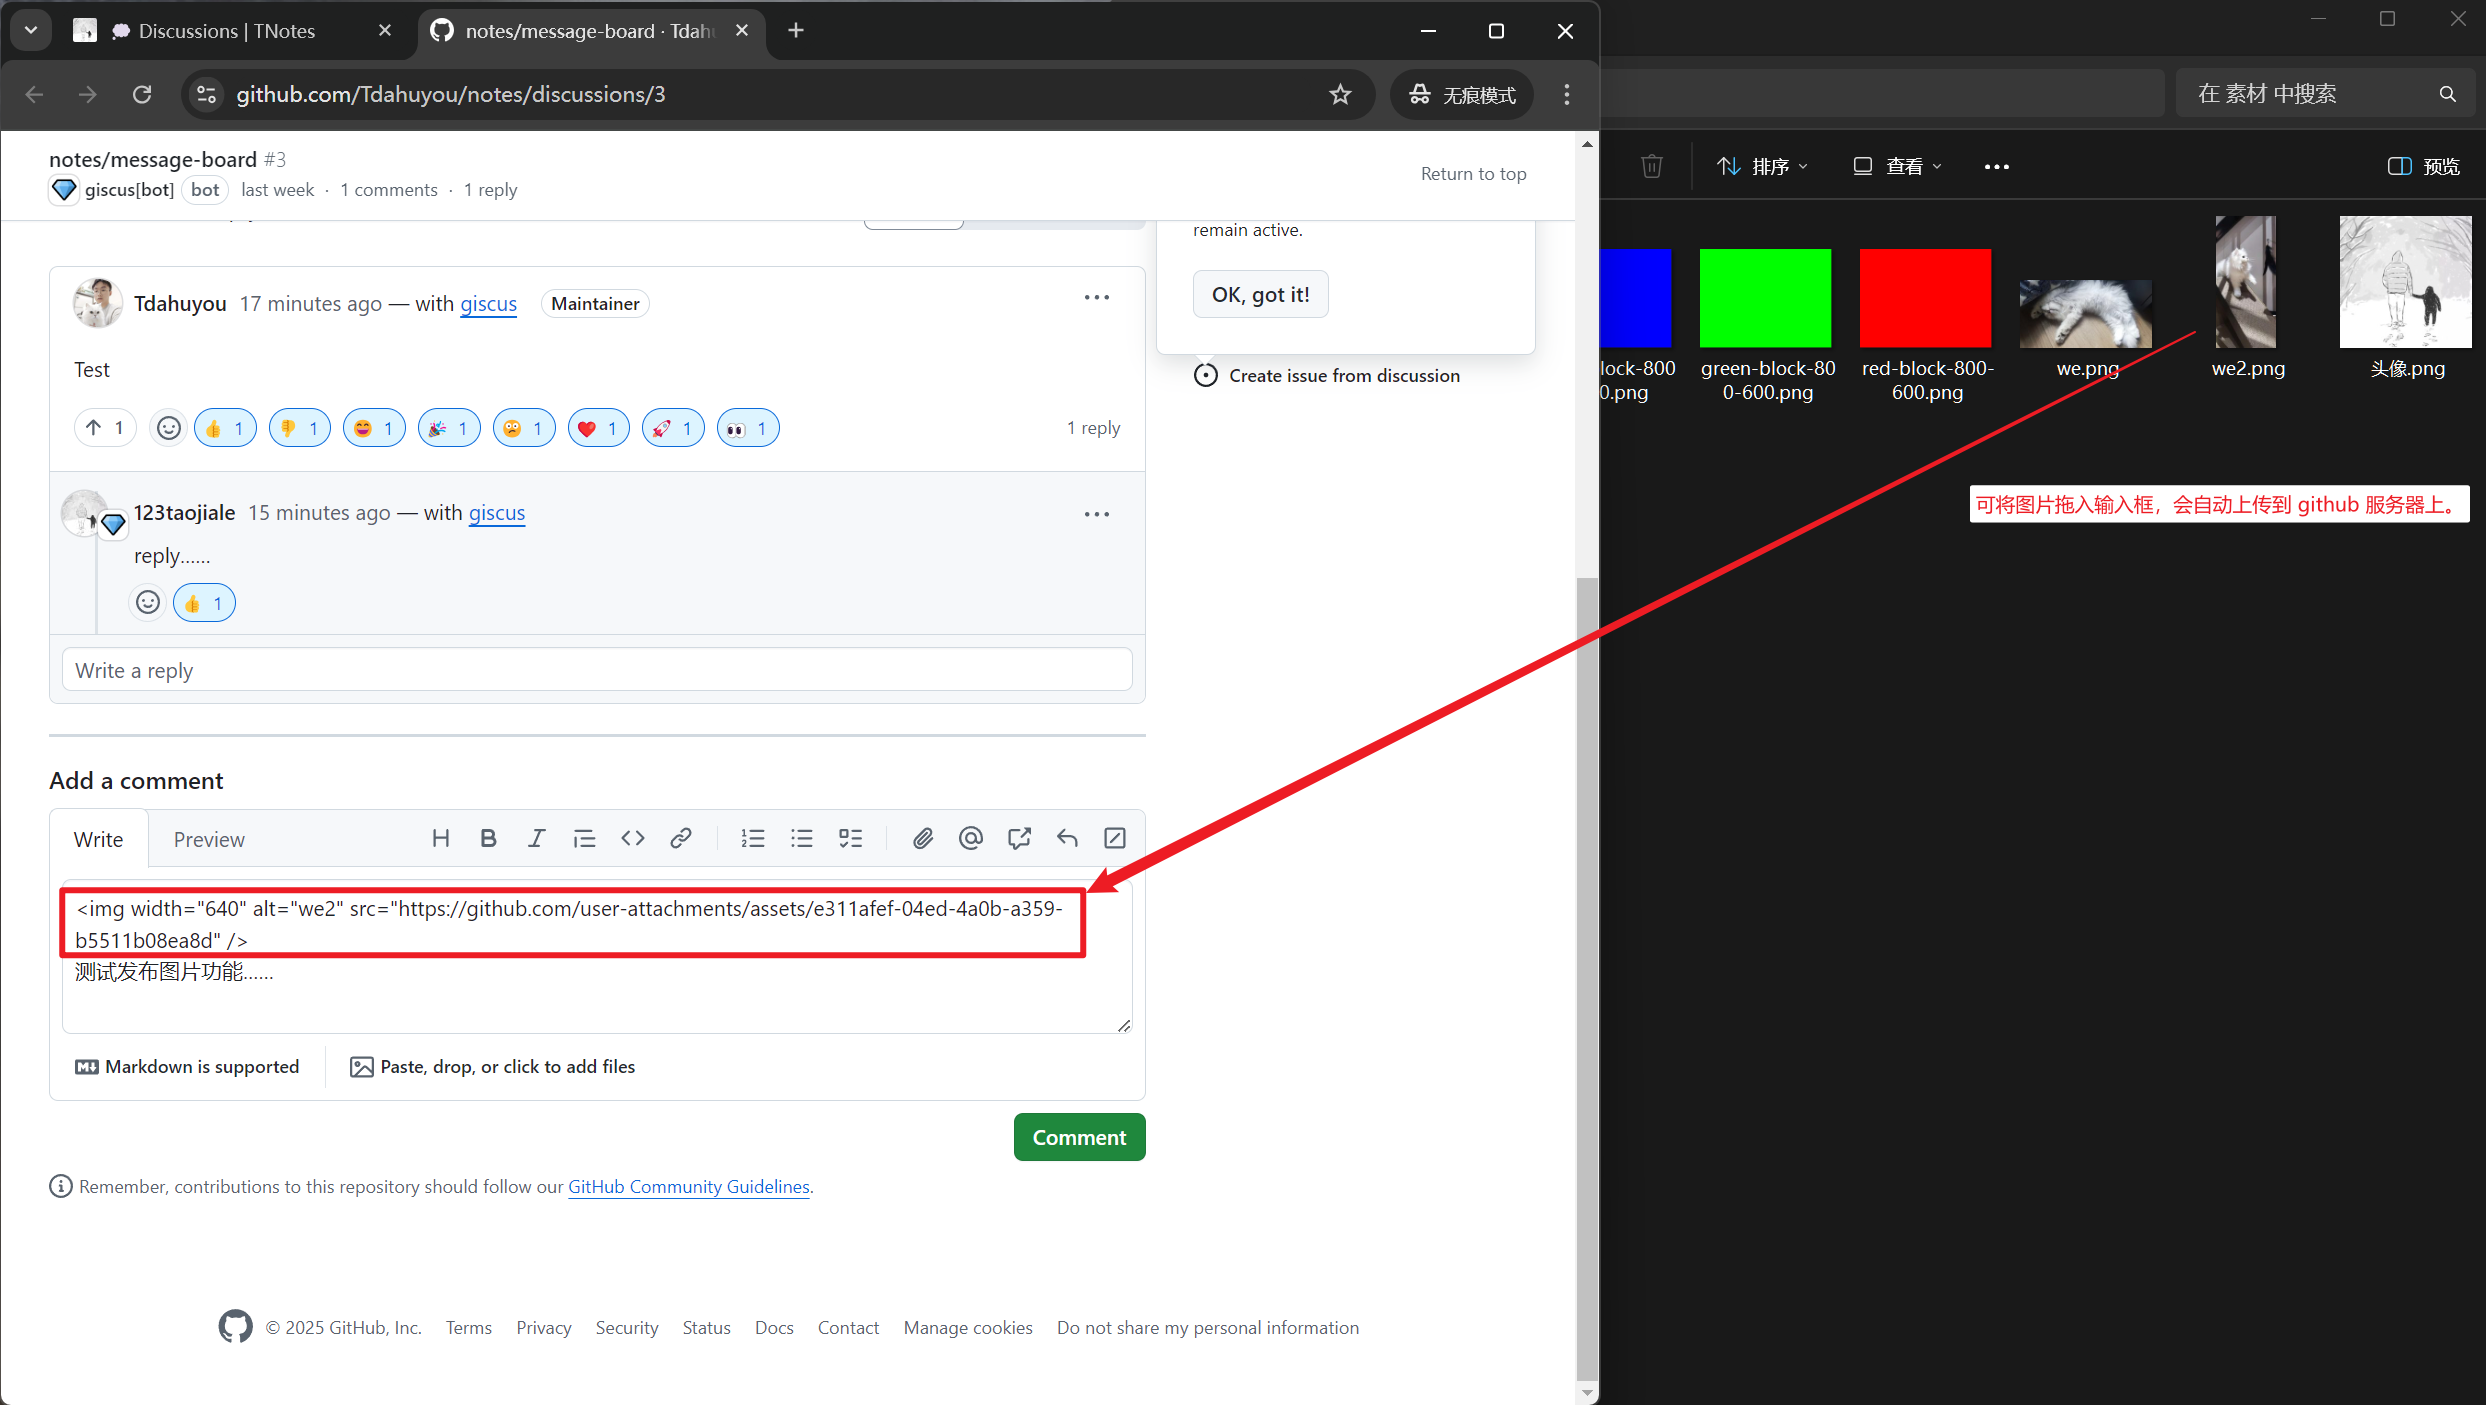2486x1405 pixels.
Task: Toggle the heart reaction on Test comment
Action: [x=598, y=428]
